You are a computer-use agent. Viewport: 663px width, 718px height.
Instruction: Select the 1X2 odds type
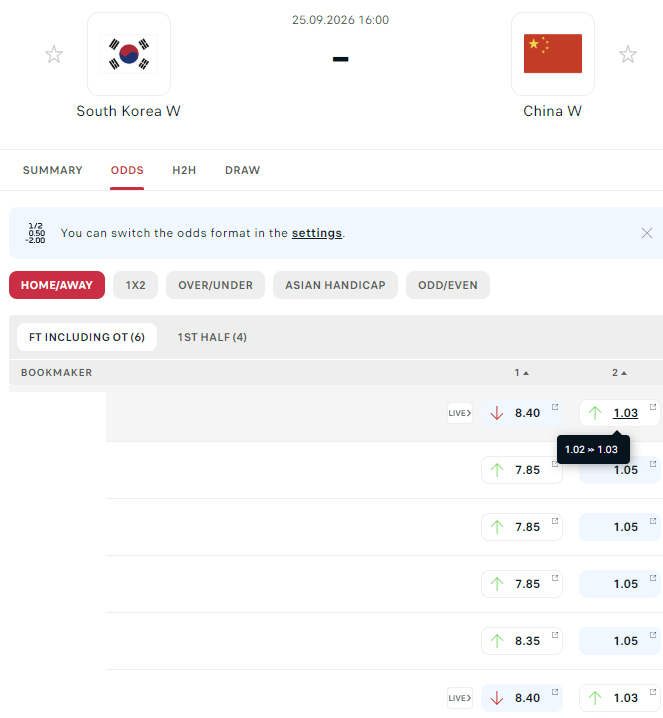[x=136, y=285]
